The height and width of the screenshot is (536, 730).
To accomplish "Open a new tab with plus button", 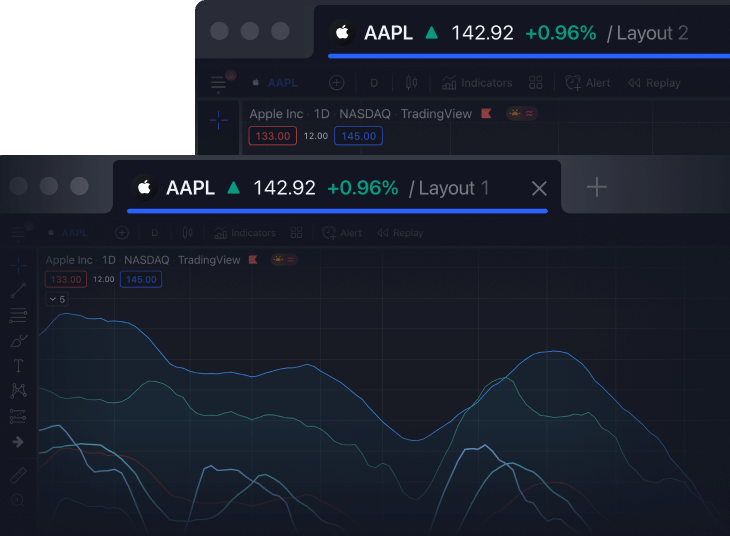I will [596, 187].
